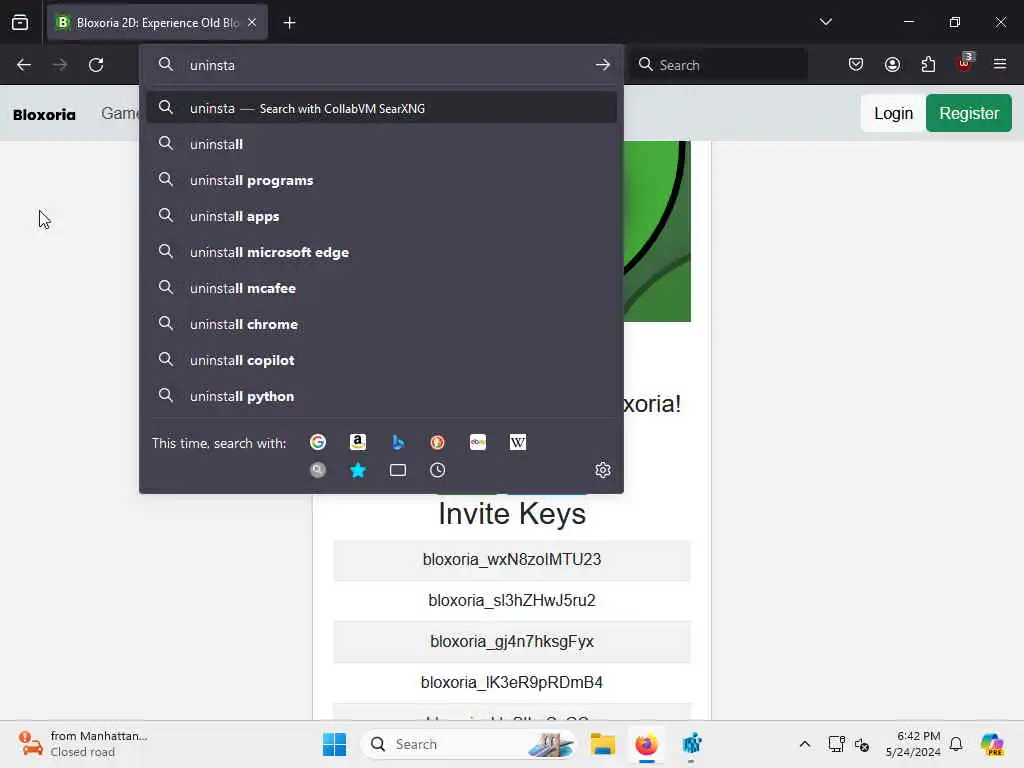Viewport: 1024px width, 768px height.
Task: Open the Windows Start menu
Action: 334,744
